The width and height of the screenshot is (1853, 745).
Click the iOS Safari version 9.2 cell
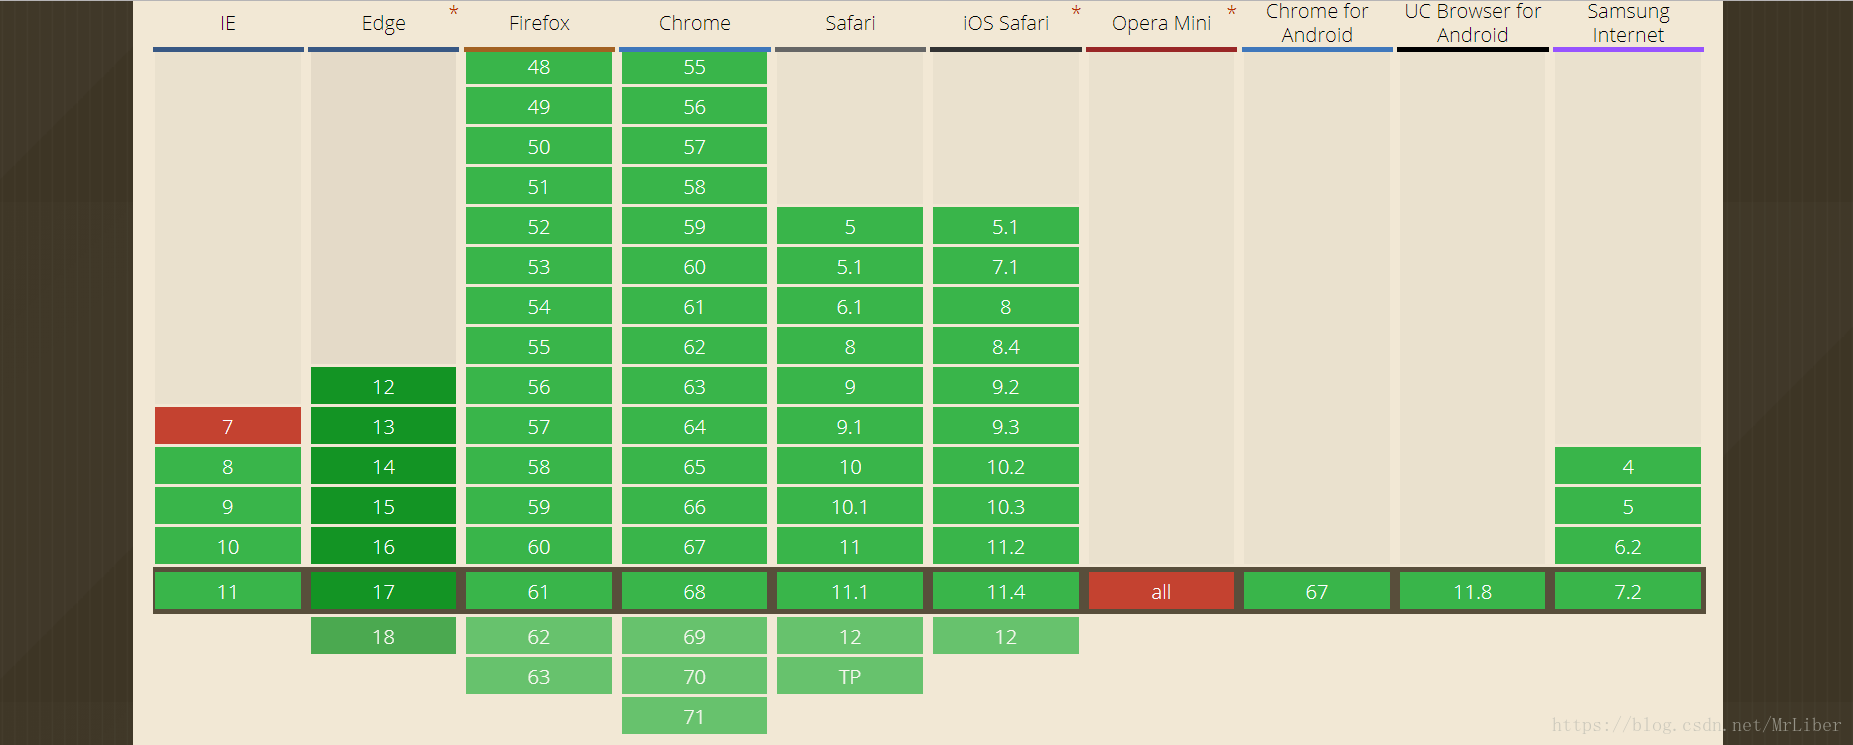[x=1006, y=386]
